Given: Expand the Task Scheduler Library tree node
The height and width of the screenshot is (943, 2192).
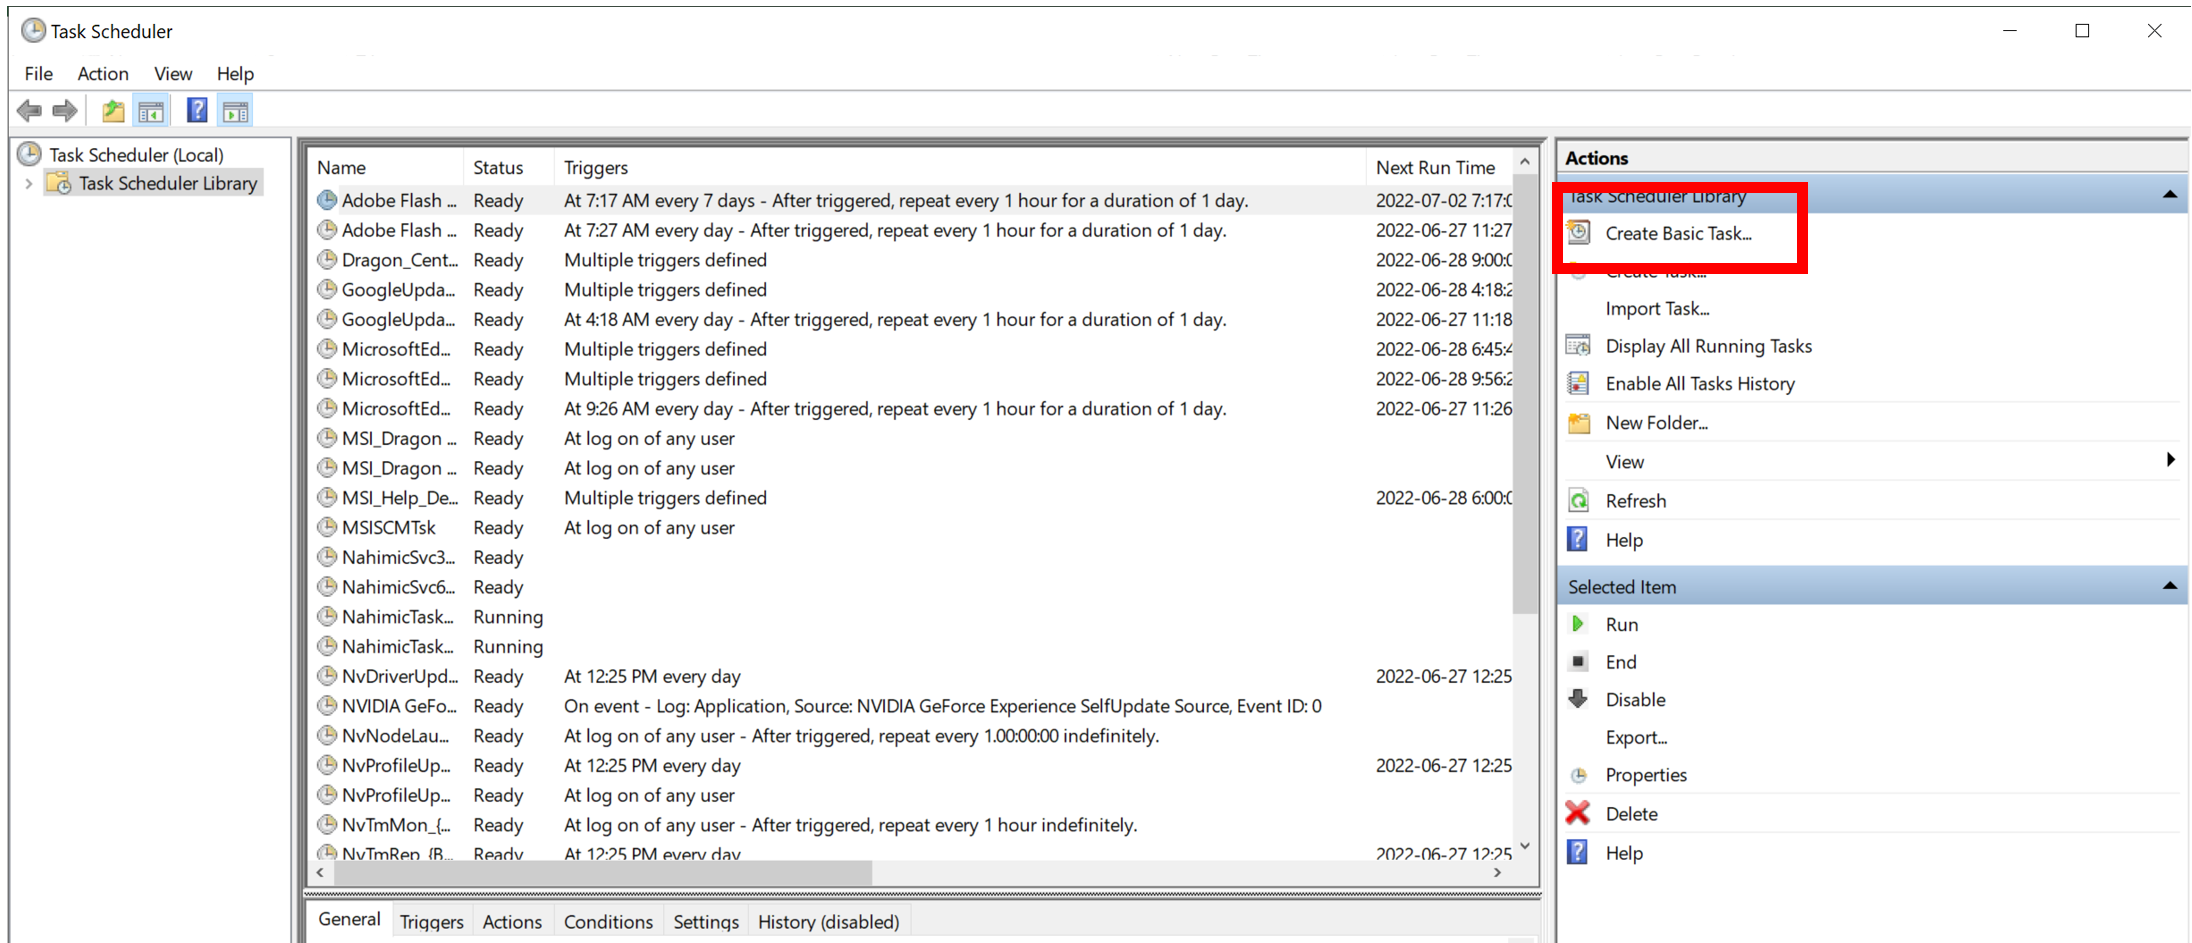Looking at the screenshot, I should 29,184.
